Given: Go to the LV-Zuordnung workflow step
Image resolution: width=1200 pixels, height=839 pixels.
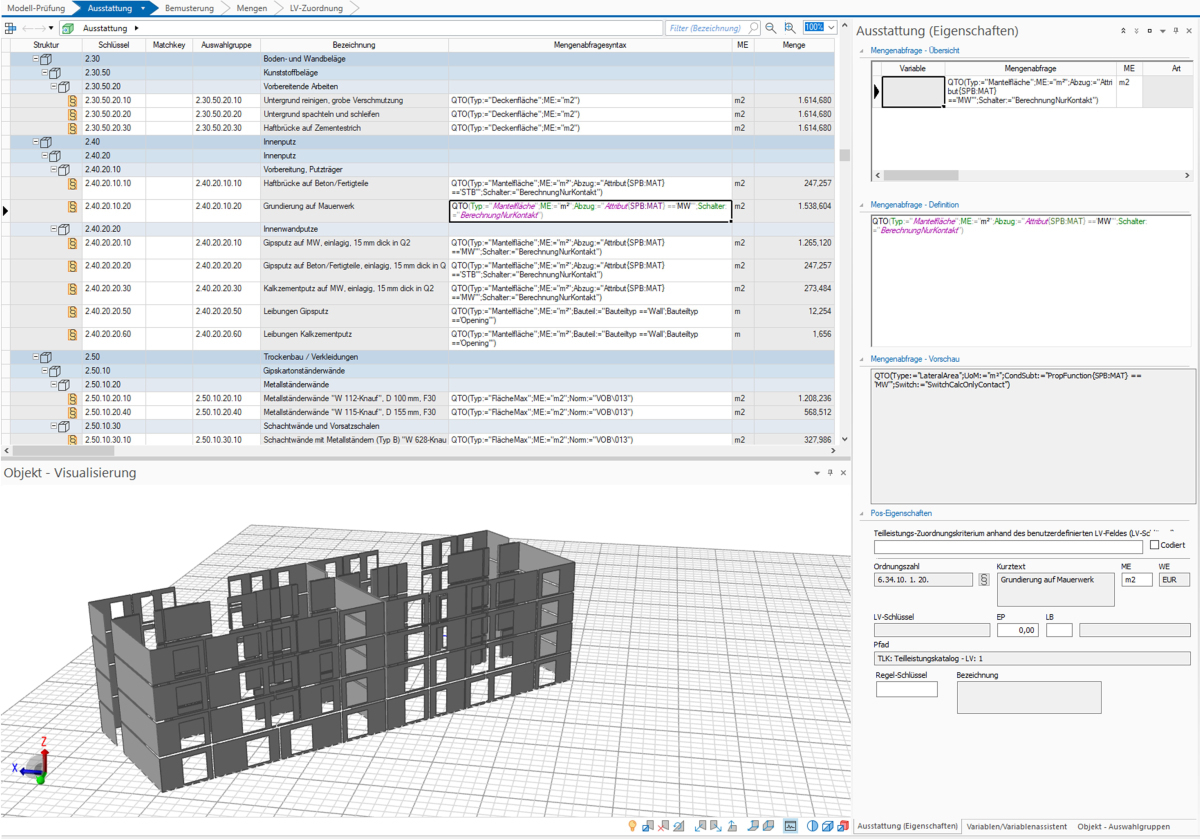Looking at the screenshot, I should coord(315,8).
